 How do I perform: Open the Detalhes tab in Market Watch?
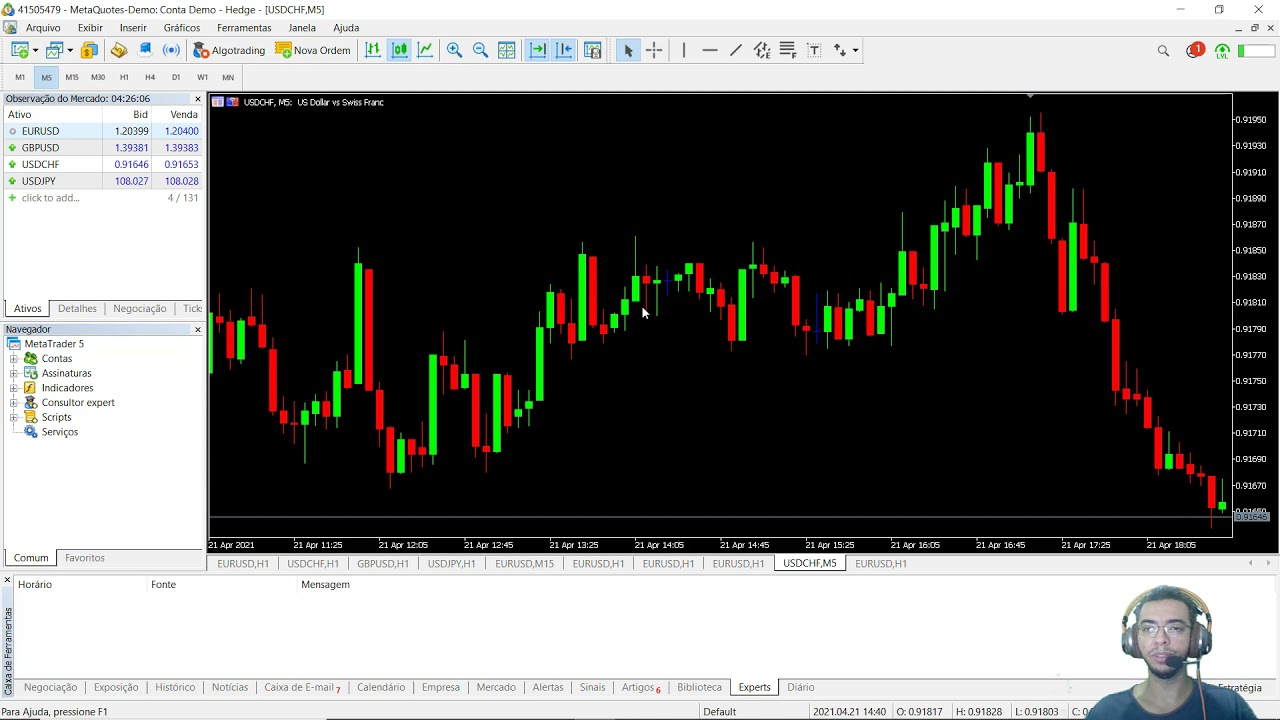point(77,309)
